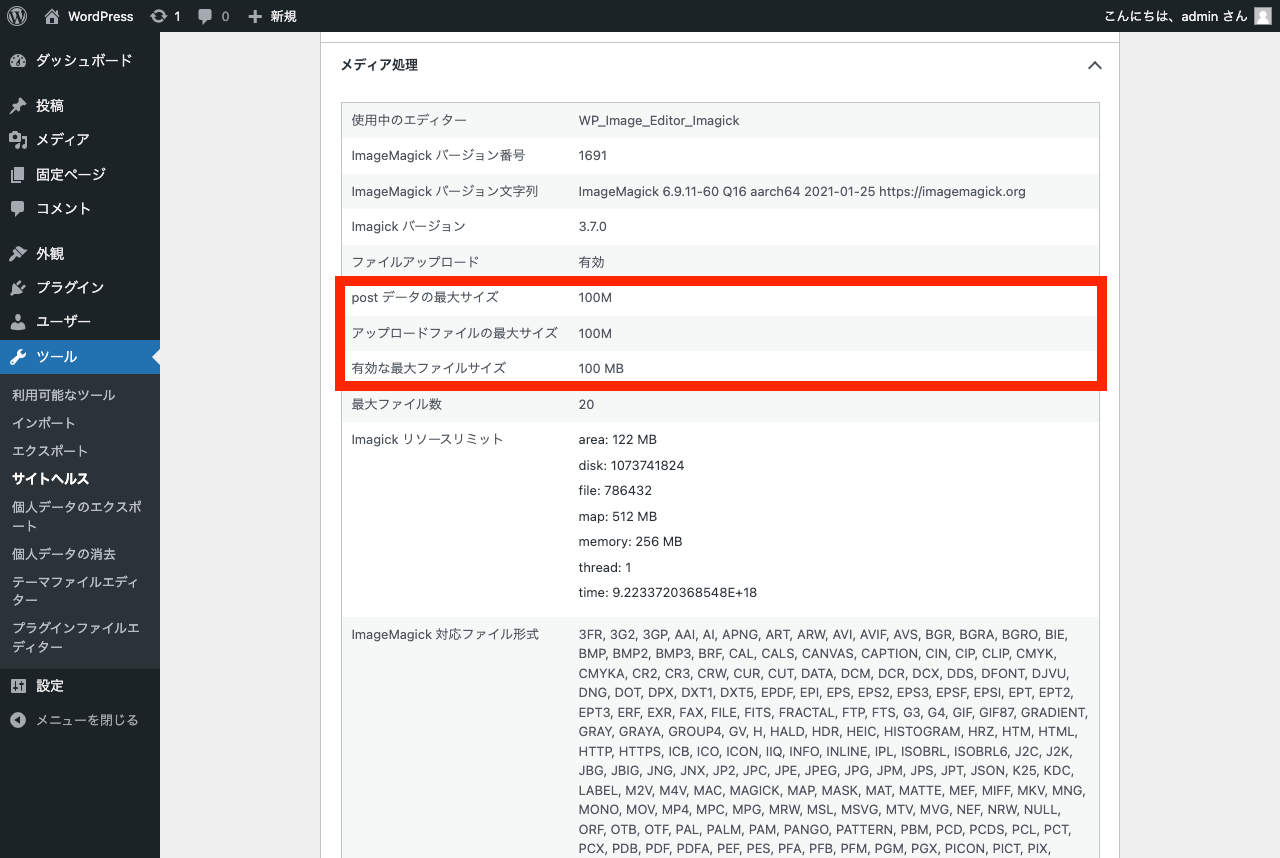The image size is (1280, 858).
Task: Click the text time: 9.2233720368548E+18
Action: tap(667, 593)
